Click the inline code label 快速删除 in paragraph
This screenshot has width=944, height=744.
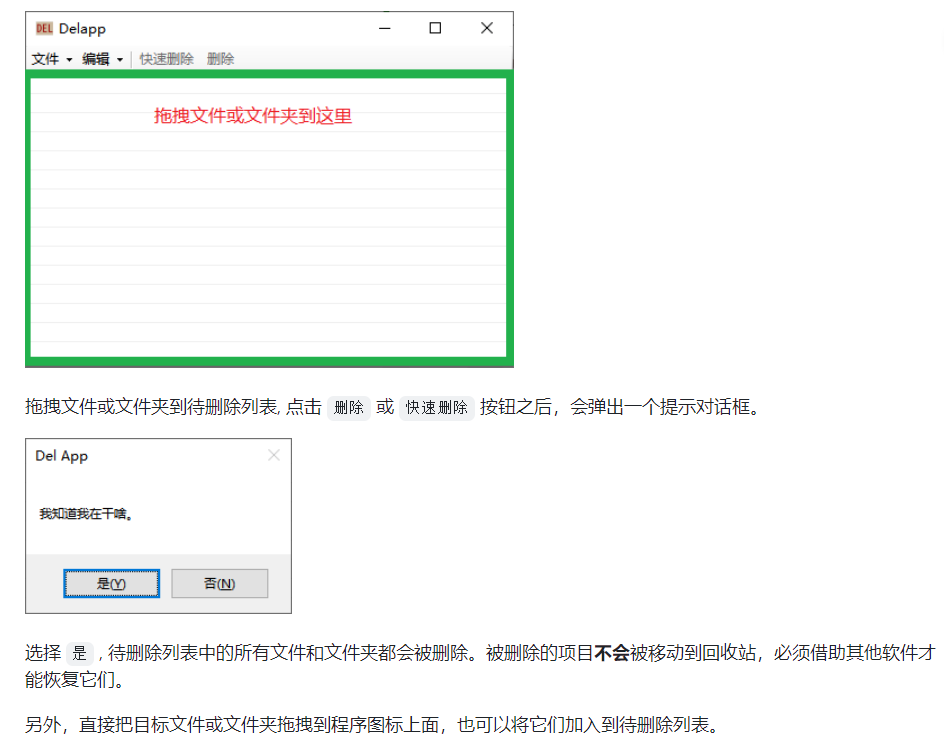click(x=436, y=408)
